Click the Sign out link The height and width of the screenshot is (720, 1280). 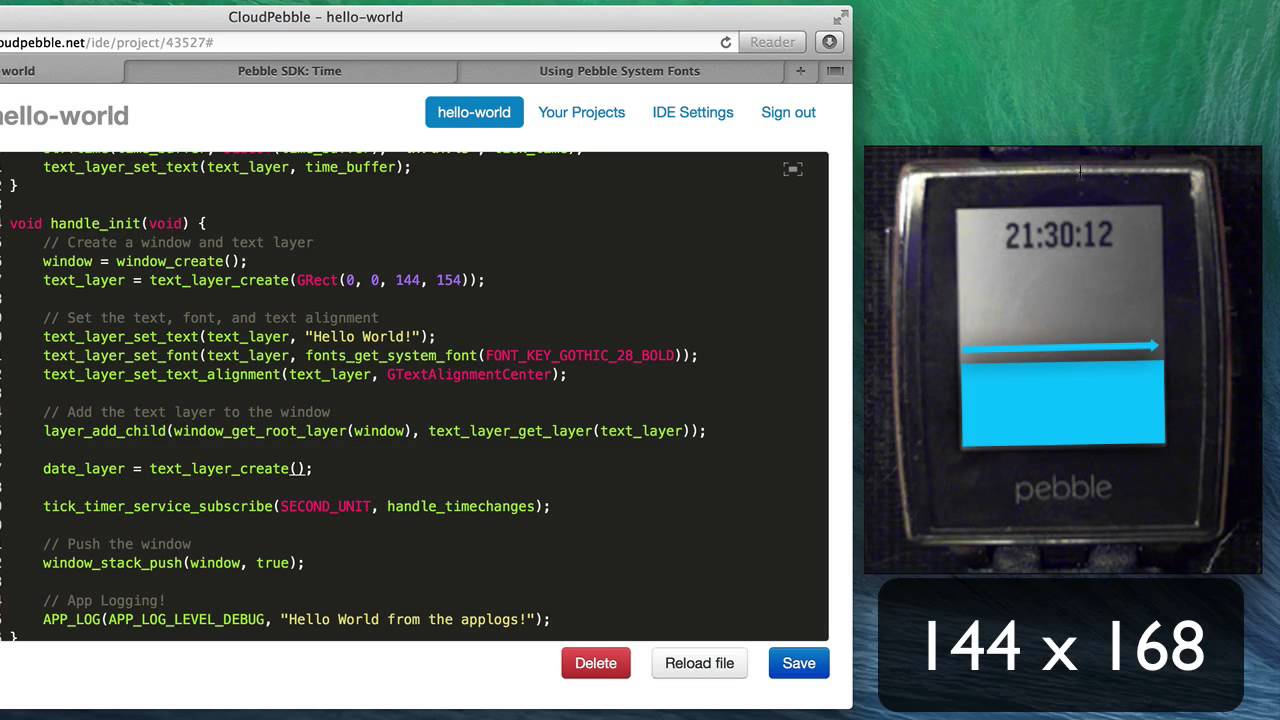(788, 112)
